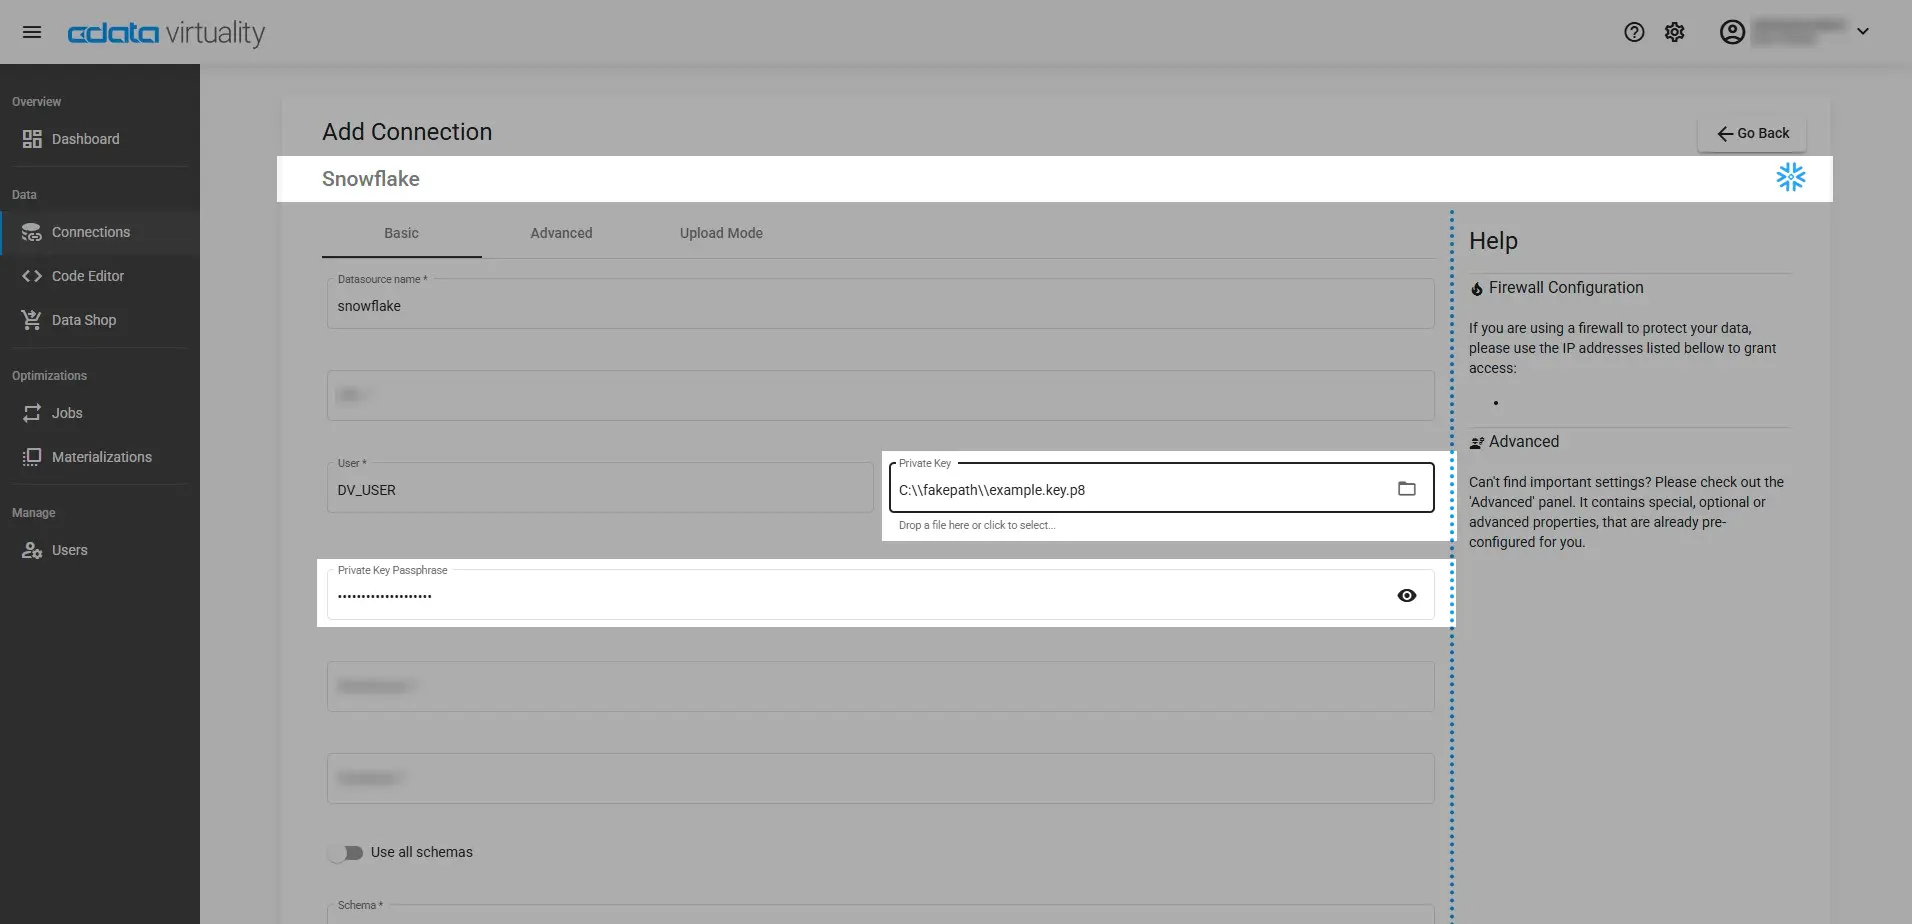Screen dimensions: 1912x924
Task: Click the Help panel title
Action: (x=1493, y=241)
